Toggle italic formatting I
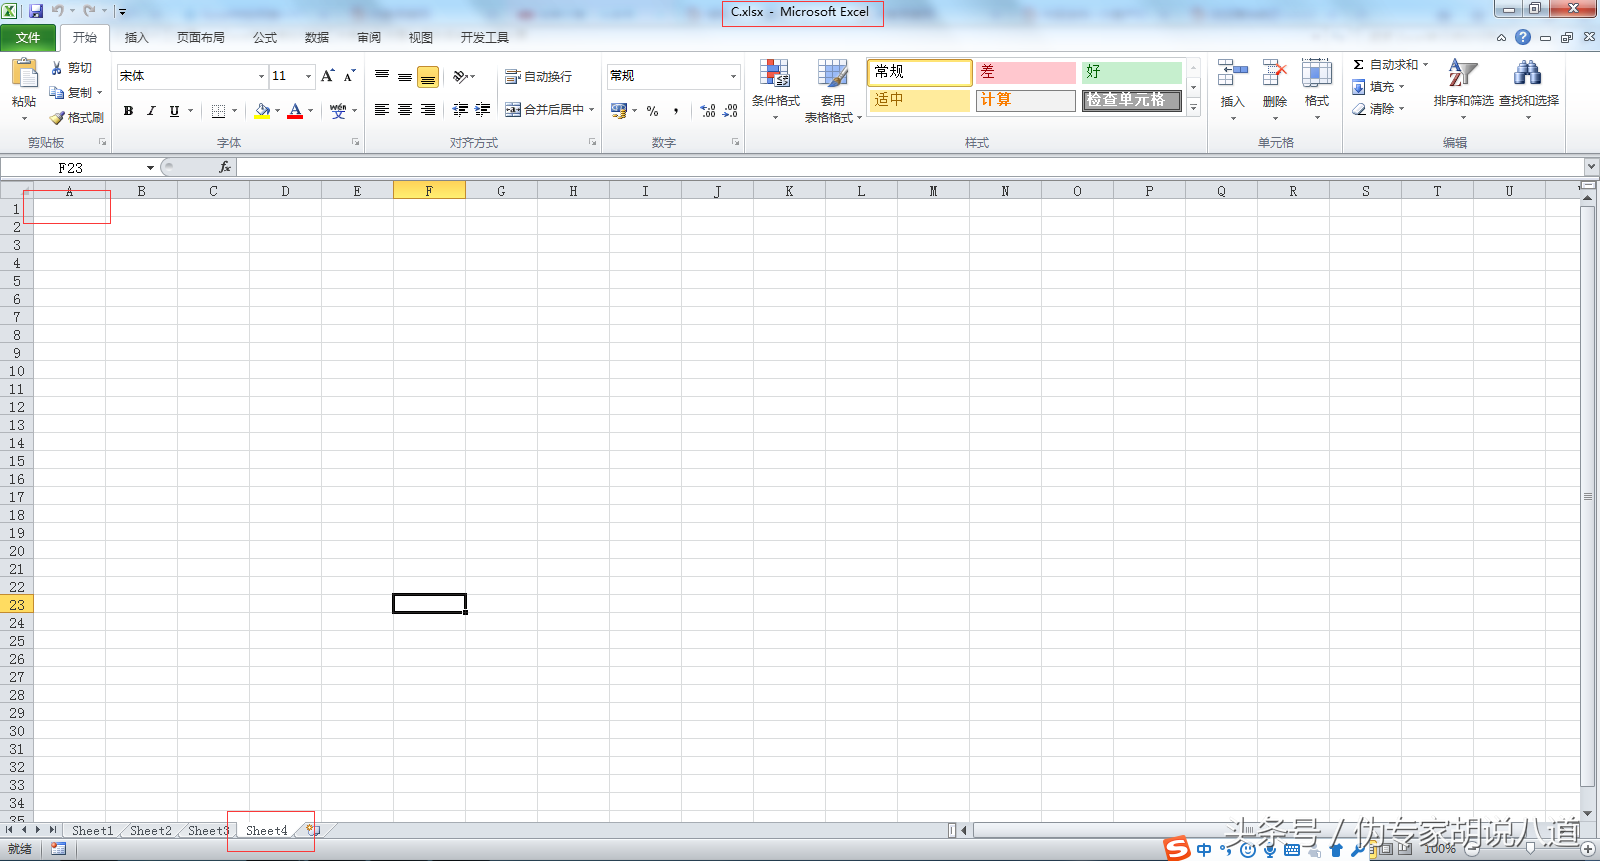Screen dimensions: 1600x861 click(151, 111)
